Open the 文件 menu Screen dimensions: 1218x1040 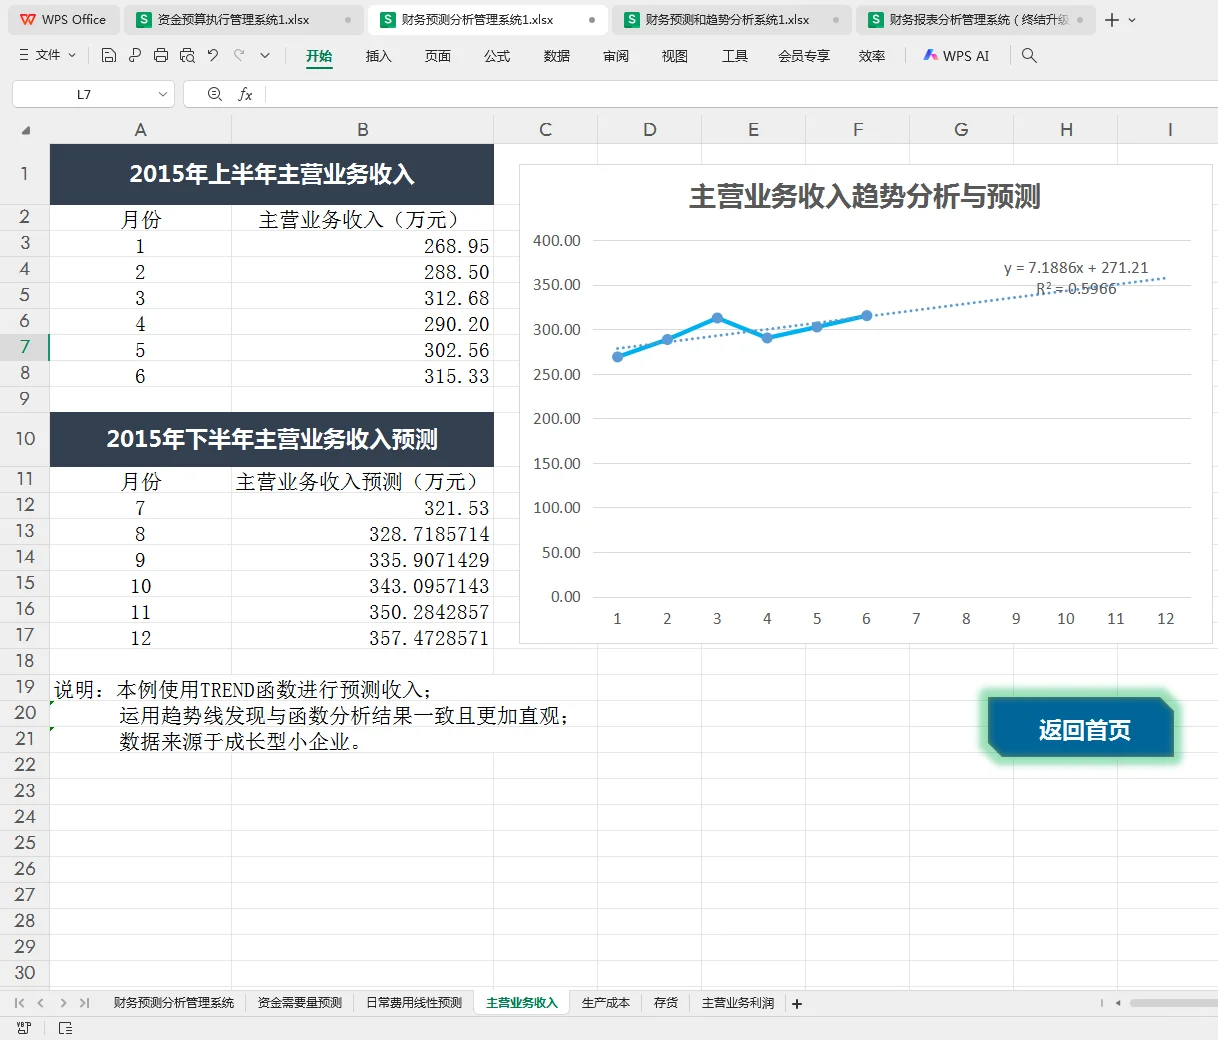[47, 56]
